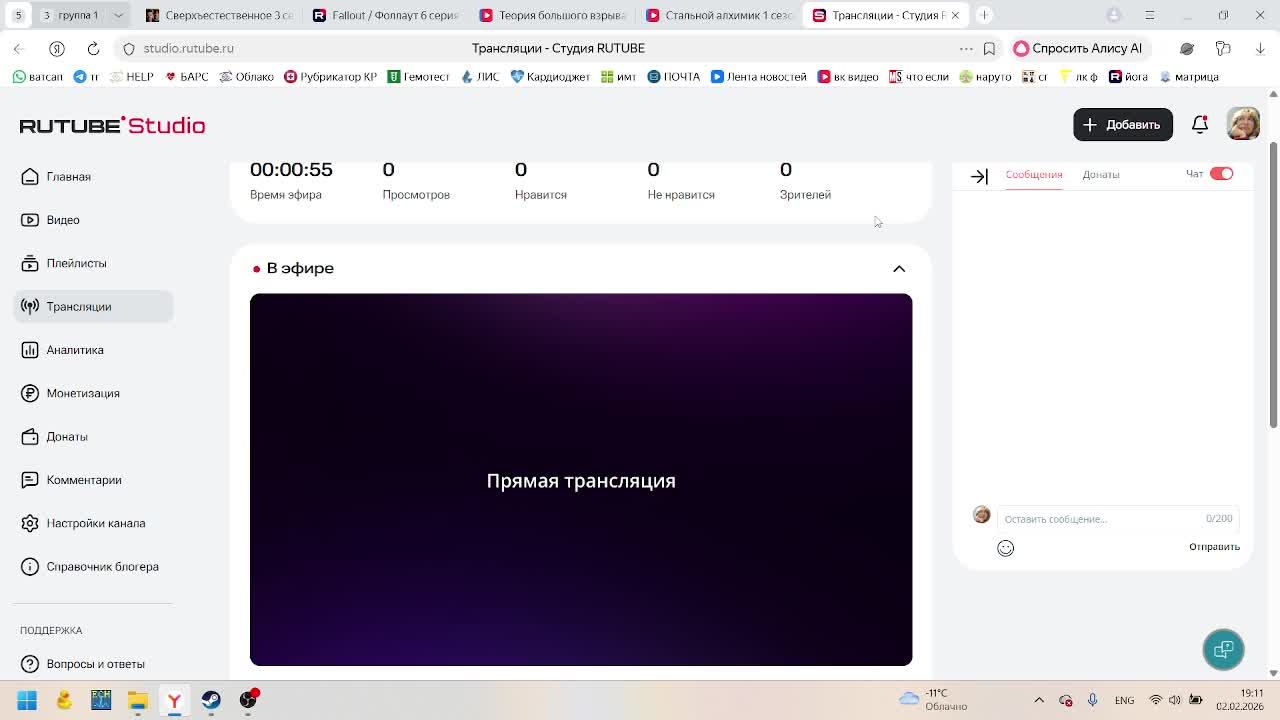Open the Рубрикатор КР bookmark

pos(330,77)
